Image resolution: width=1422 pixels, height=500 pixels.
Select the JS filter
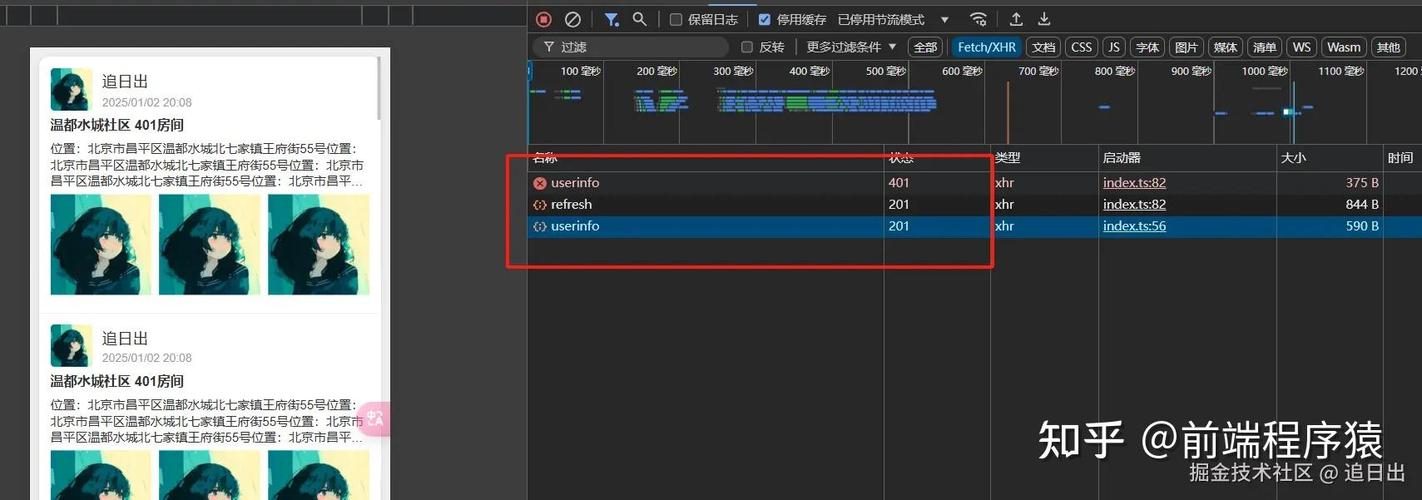point(1114,47)
